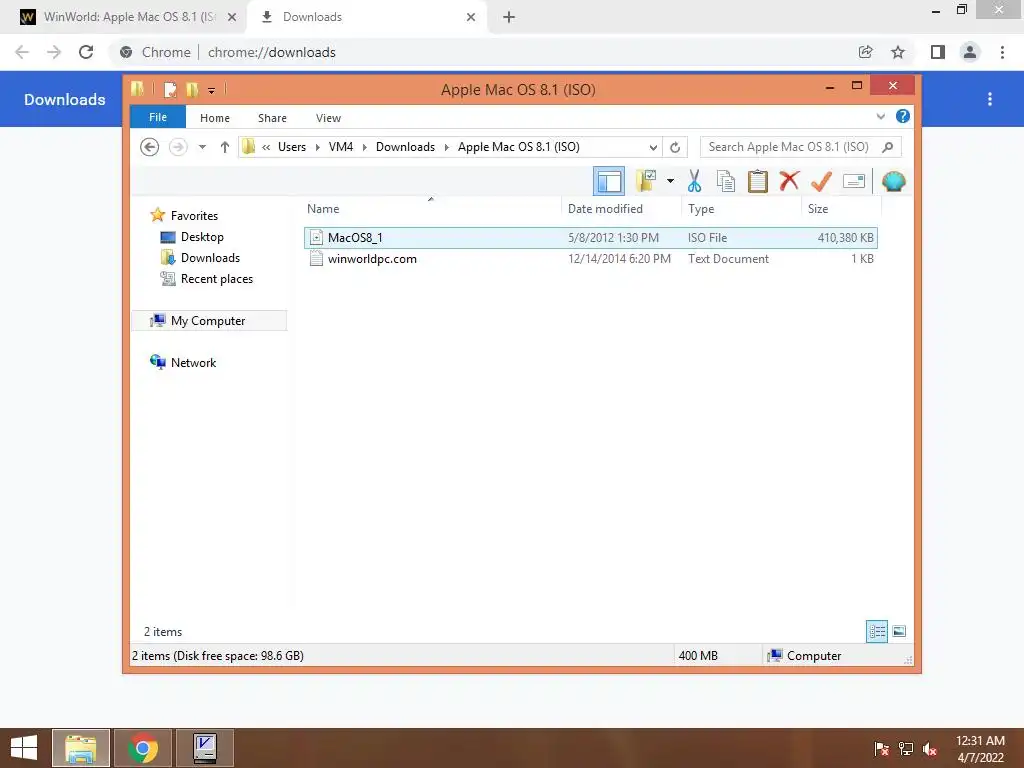This screenshot has width=1024, height=768.
Task: Expand the address bar history dropdown
Action: (x=653, y=147)
